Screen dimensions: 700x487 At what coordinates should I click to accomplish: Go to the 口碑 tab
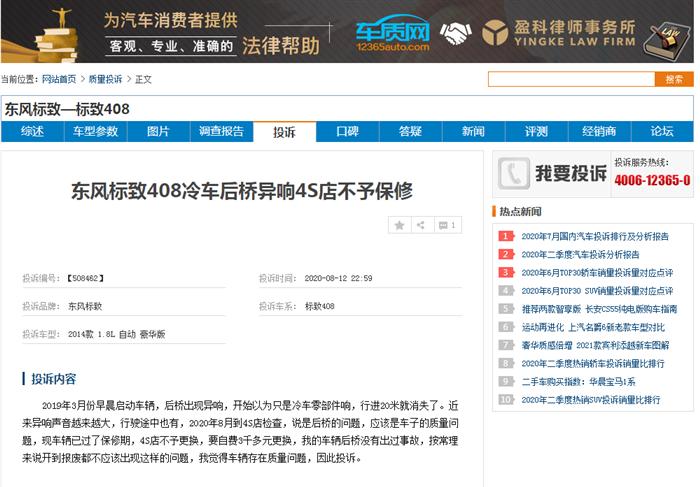tap(347, 131)
